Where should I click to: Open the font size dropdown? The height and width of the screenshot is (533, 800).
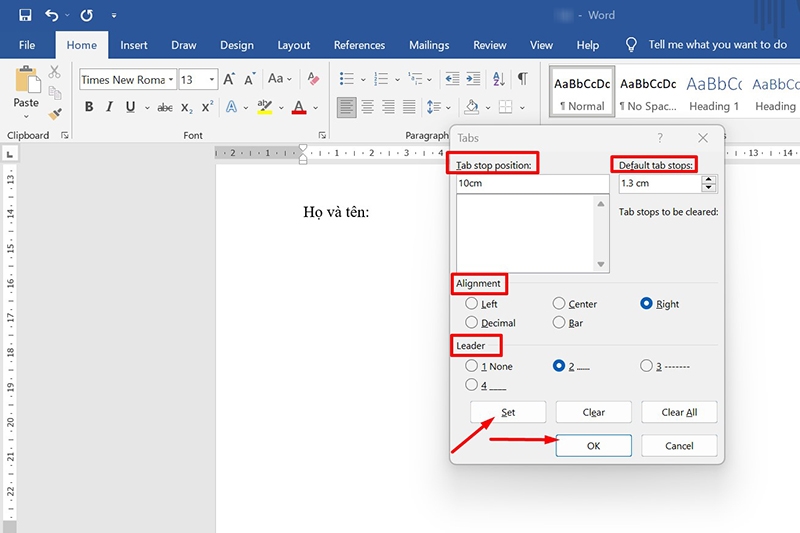[x=212, y=80]
